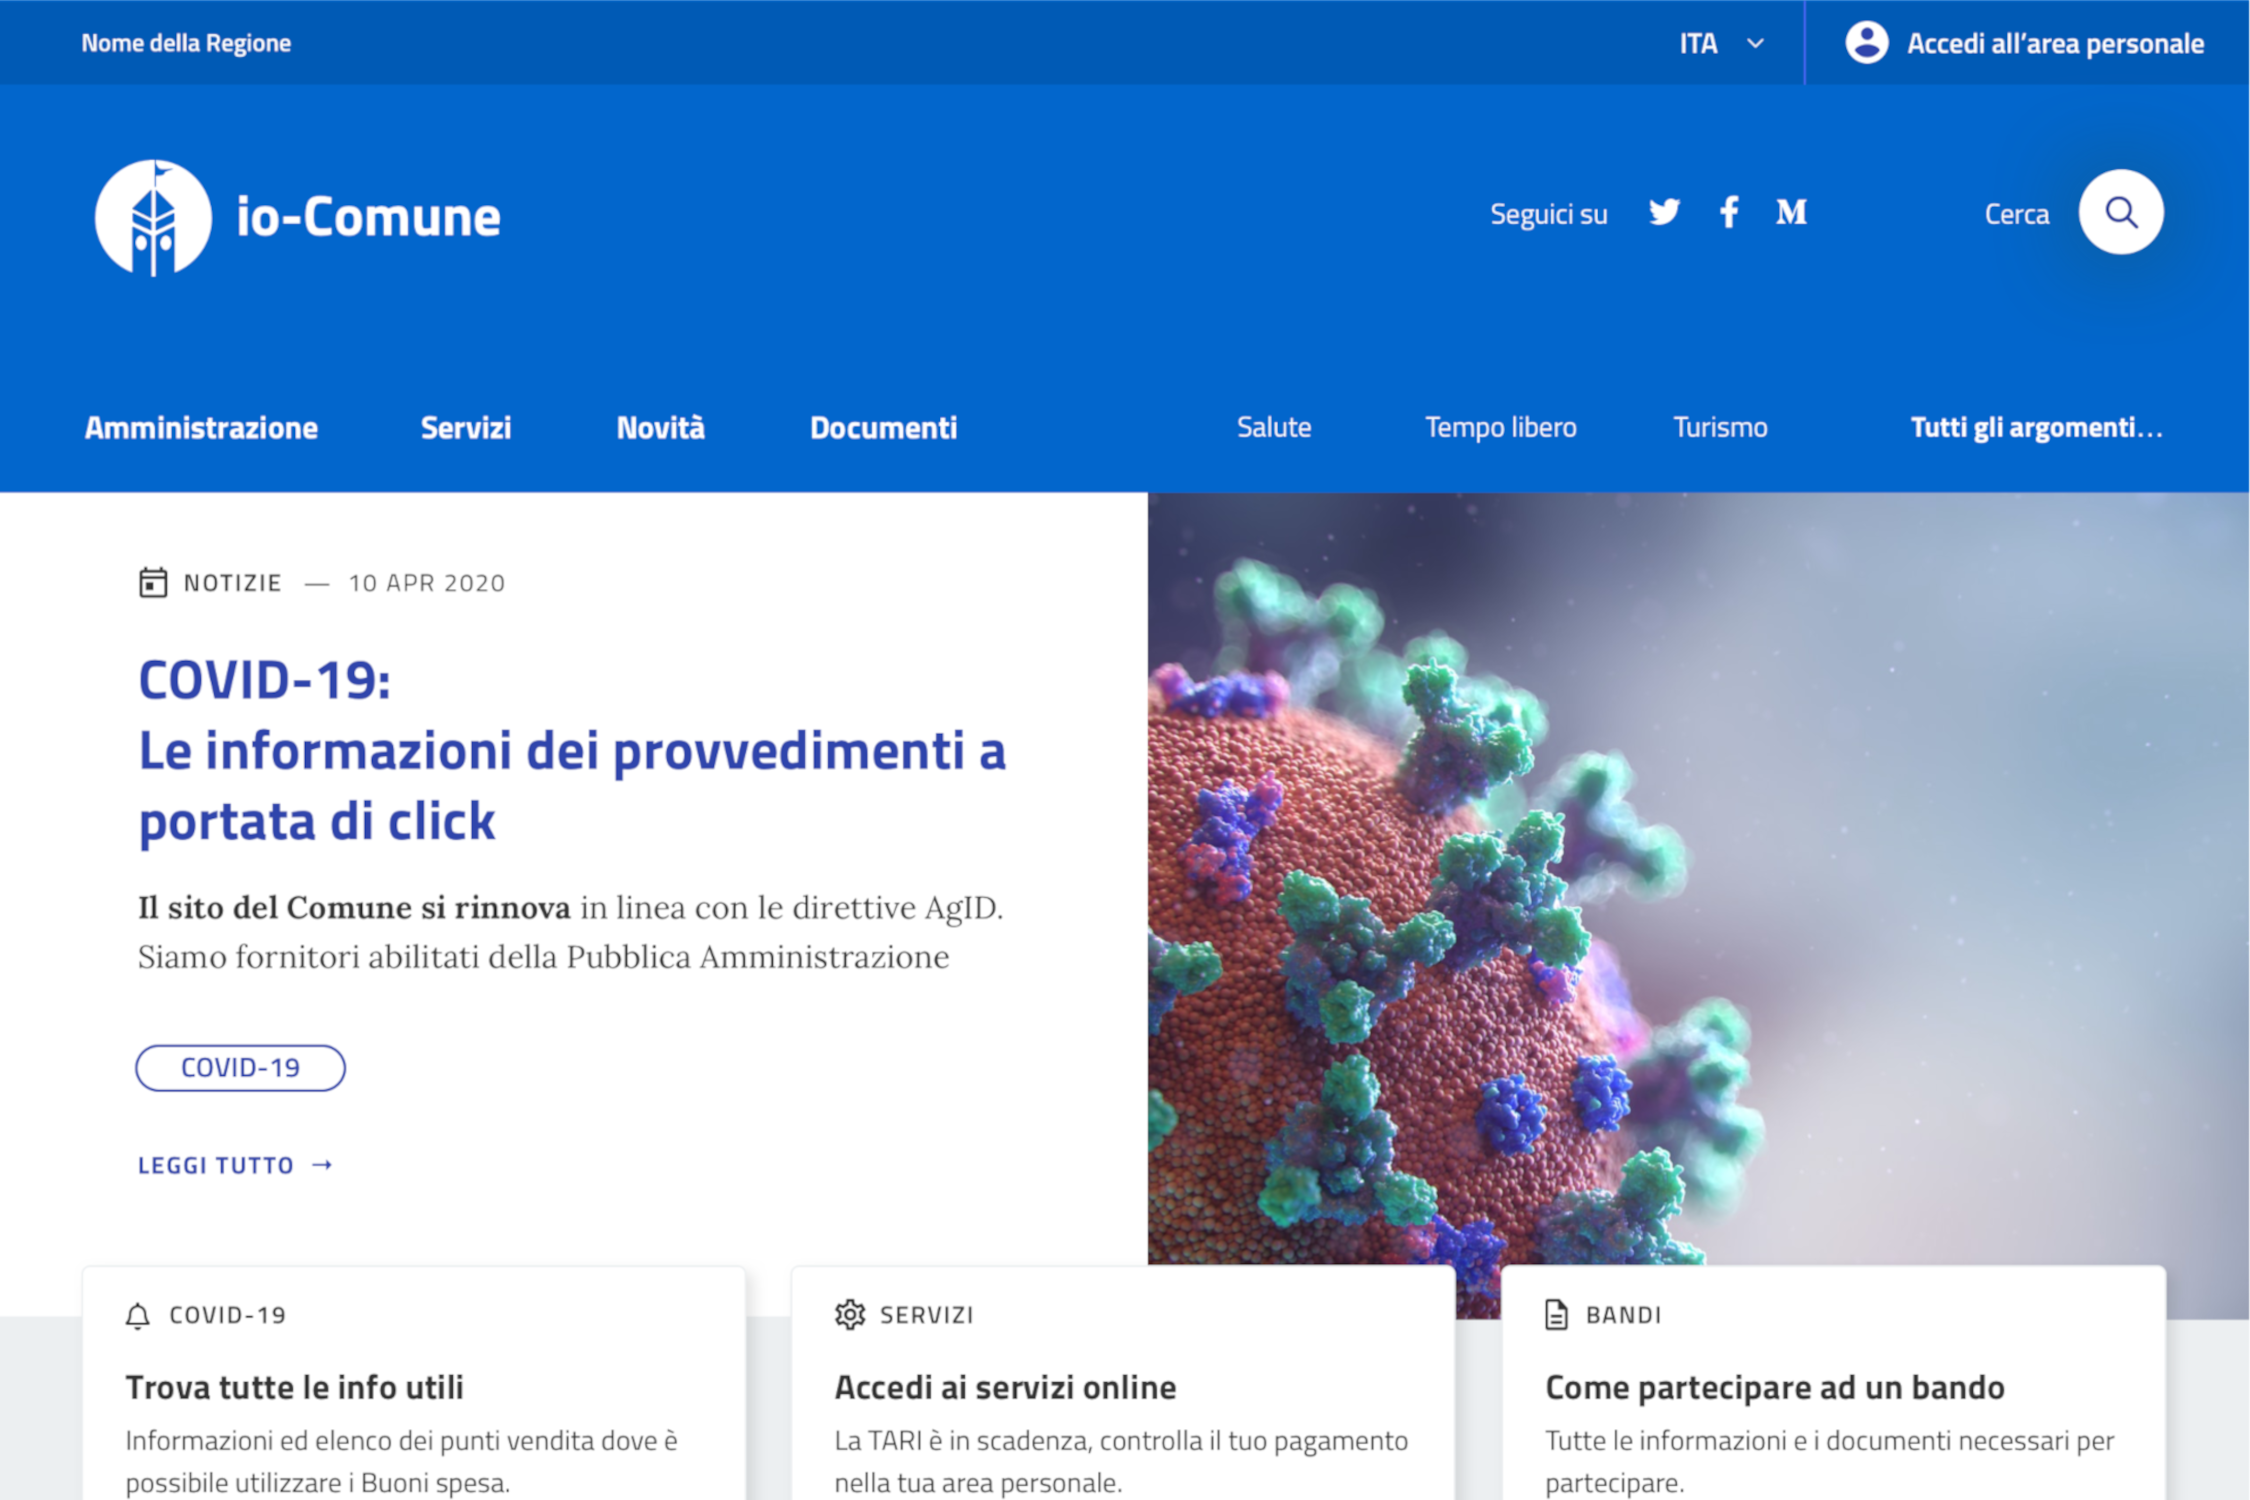This screenshot has height=1500, width=2250.
Task: Click the COVID-19 tag pill button
Action: [x=240, y=1067]
